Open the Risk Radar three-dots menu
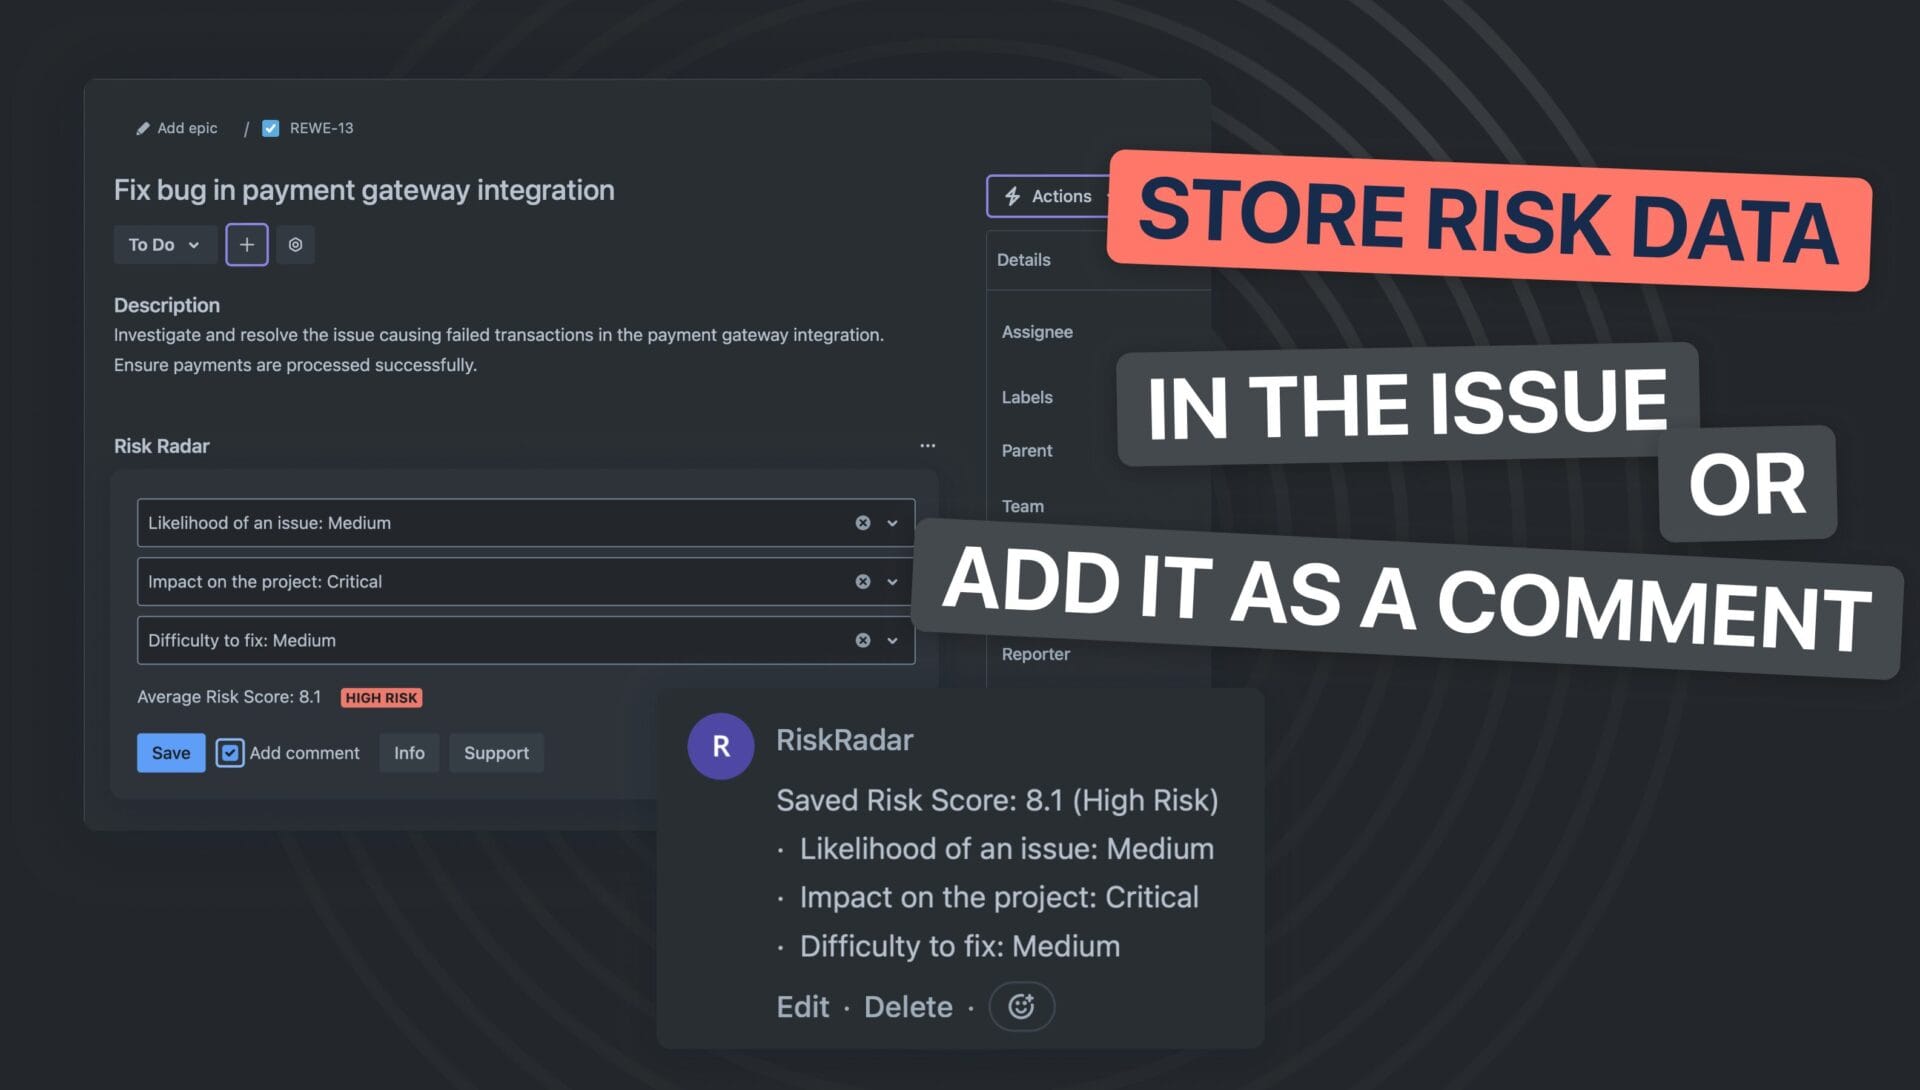The height and width of the screenshot is (1090, 1920). tap(927, 446)
